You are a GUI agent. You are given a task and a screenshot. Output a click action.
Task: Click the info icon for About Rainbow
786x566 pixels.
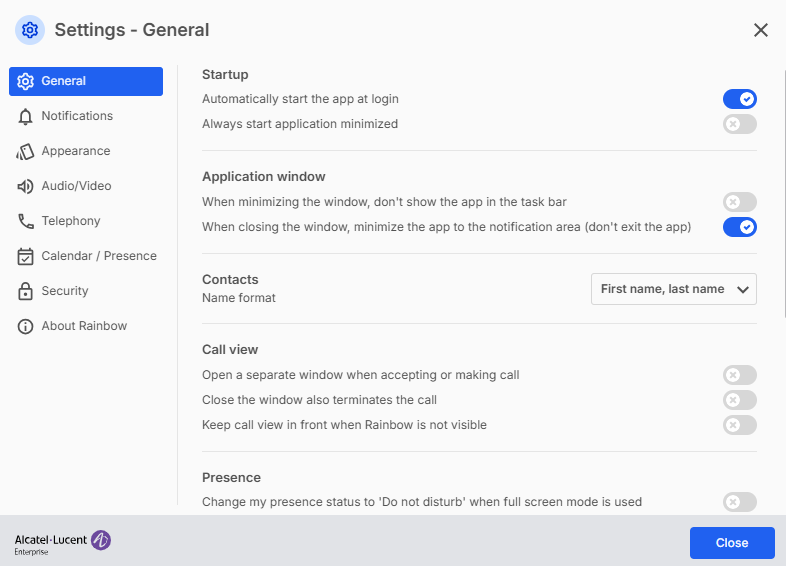pos(25,326)
